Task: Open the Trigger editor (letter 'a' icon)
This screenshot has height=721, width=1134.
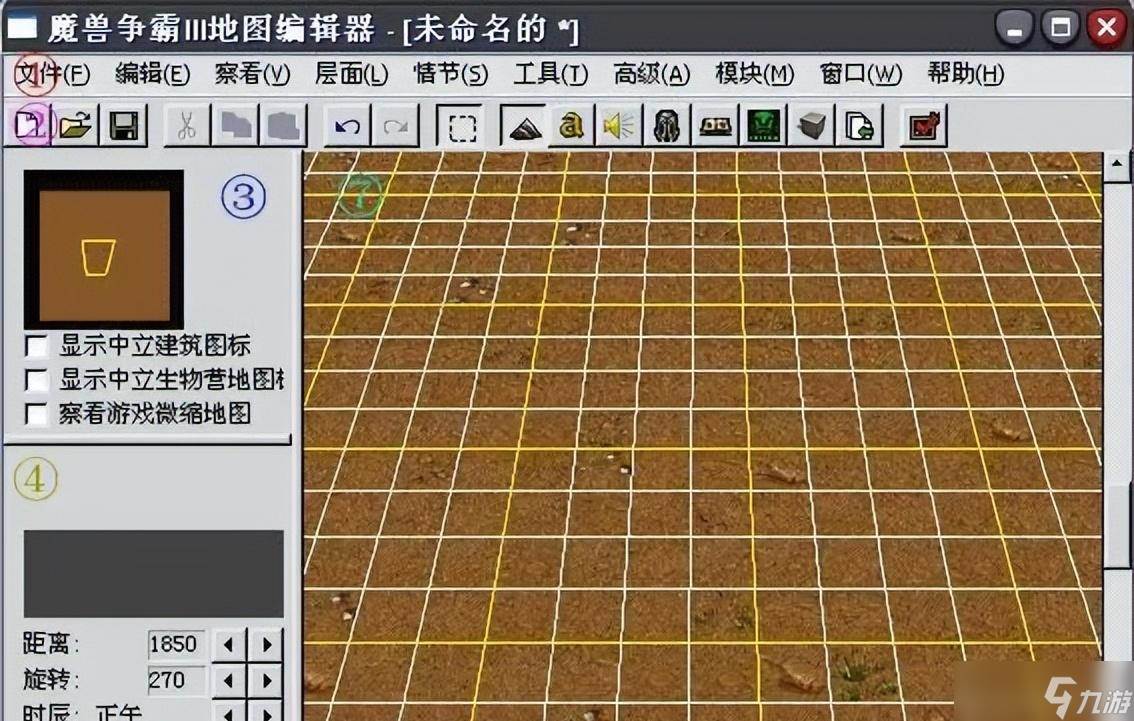Action: coord(571,127)
